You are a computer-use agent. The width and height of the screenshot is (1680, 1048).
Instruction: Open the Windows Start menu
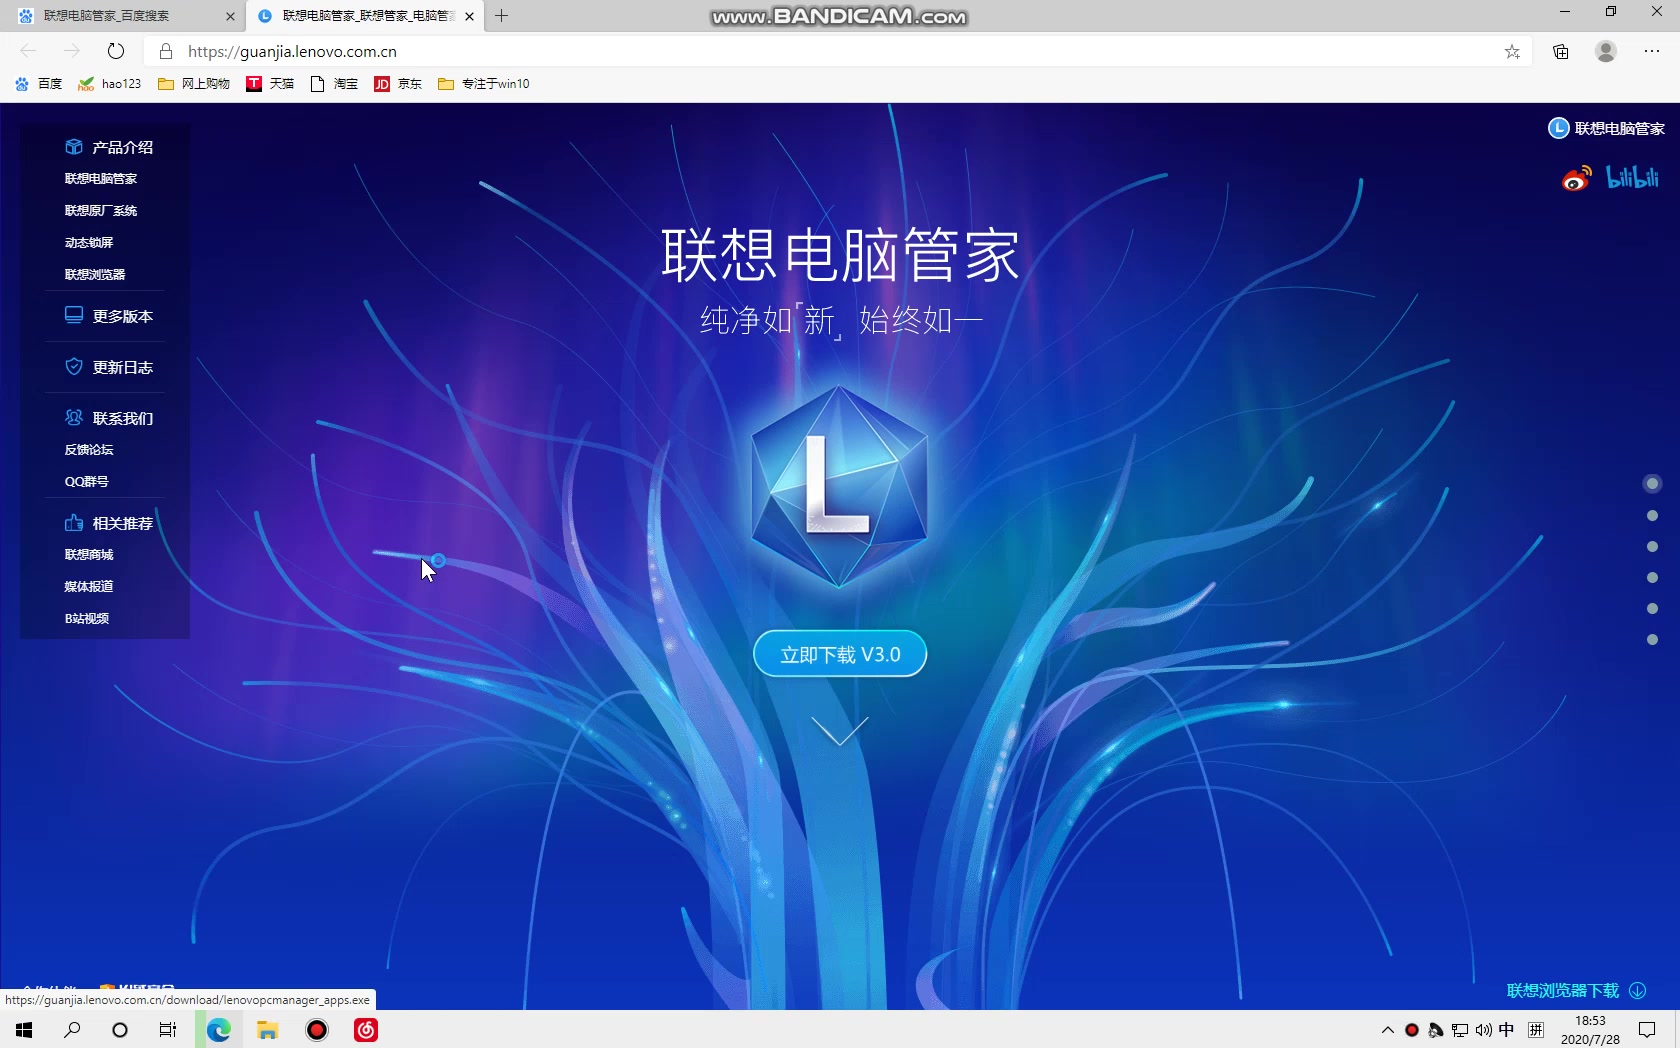(24, 1030)
